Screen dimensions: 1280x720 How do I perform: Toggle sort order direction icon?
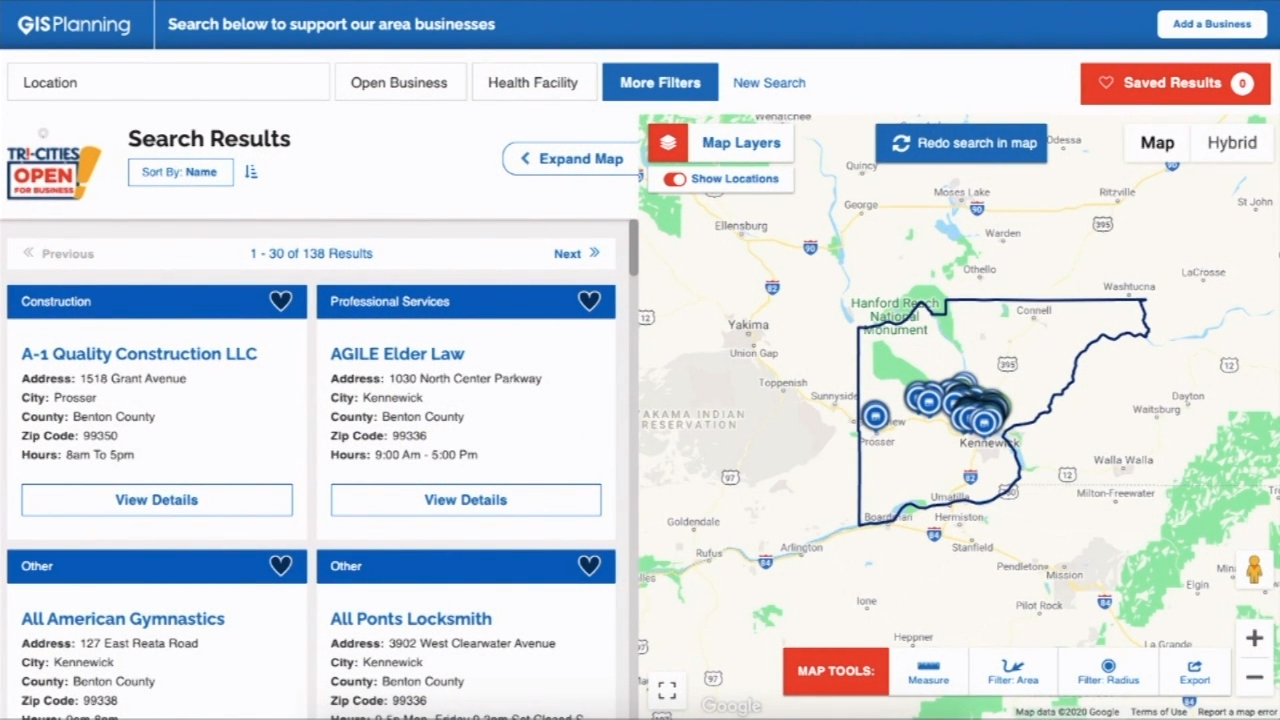(x=251, y=172)
